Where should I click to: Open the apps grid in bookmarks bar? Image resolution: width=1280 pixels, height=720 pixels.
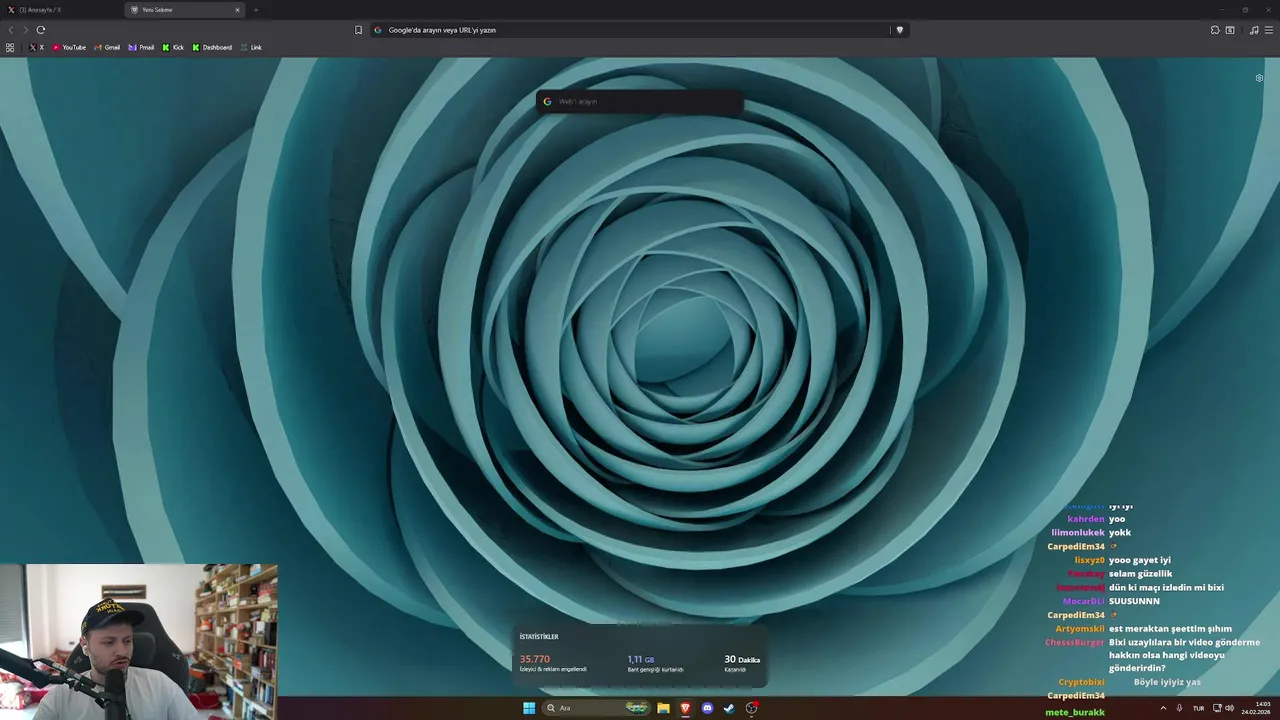(x=10, y=47)
